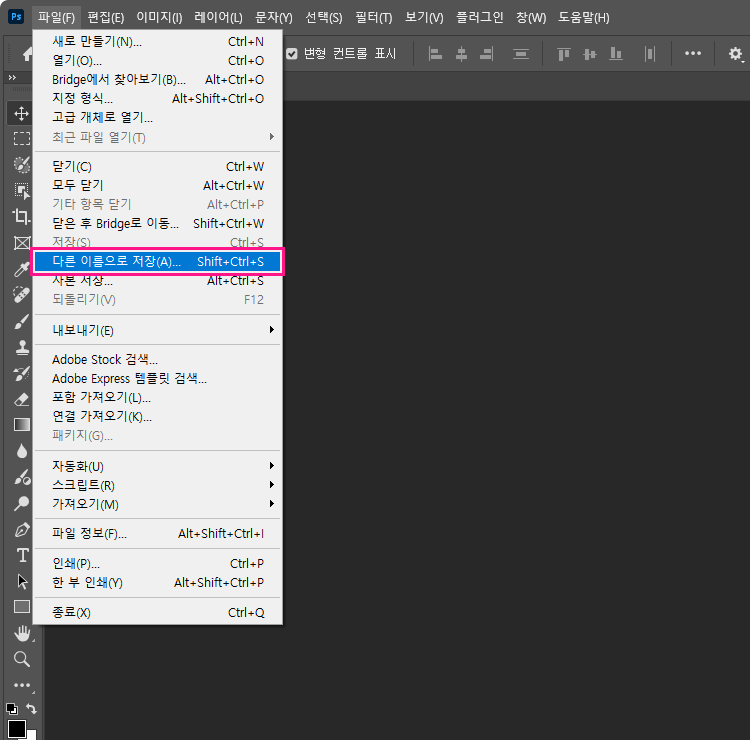Screen dimensions: 750x740
Task: Activate the Horizontal Type tool
Action: (x=21, y=555)
